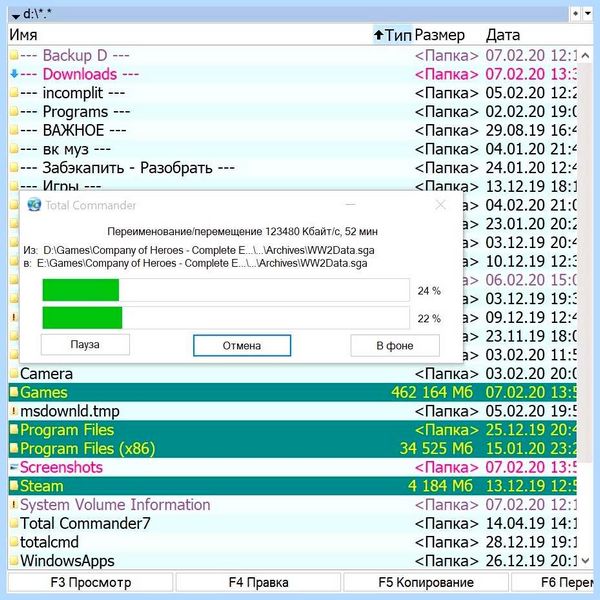
Task: Select the 'Screenshots' folder name
Action: click(61, 468)
